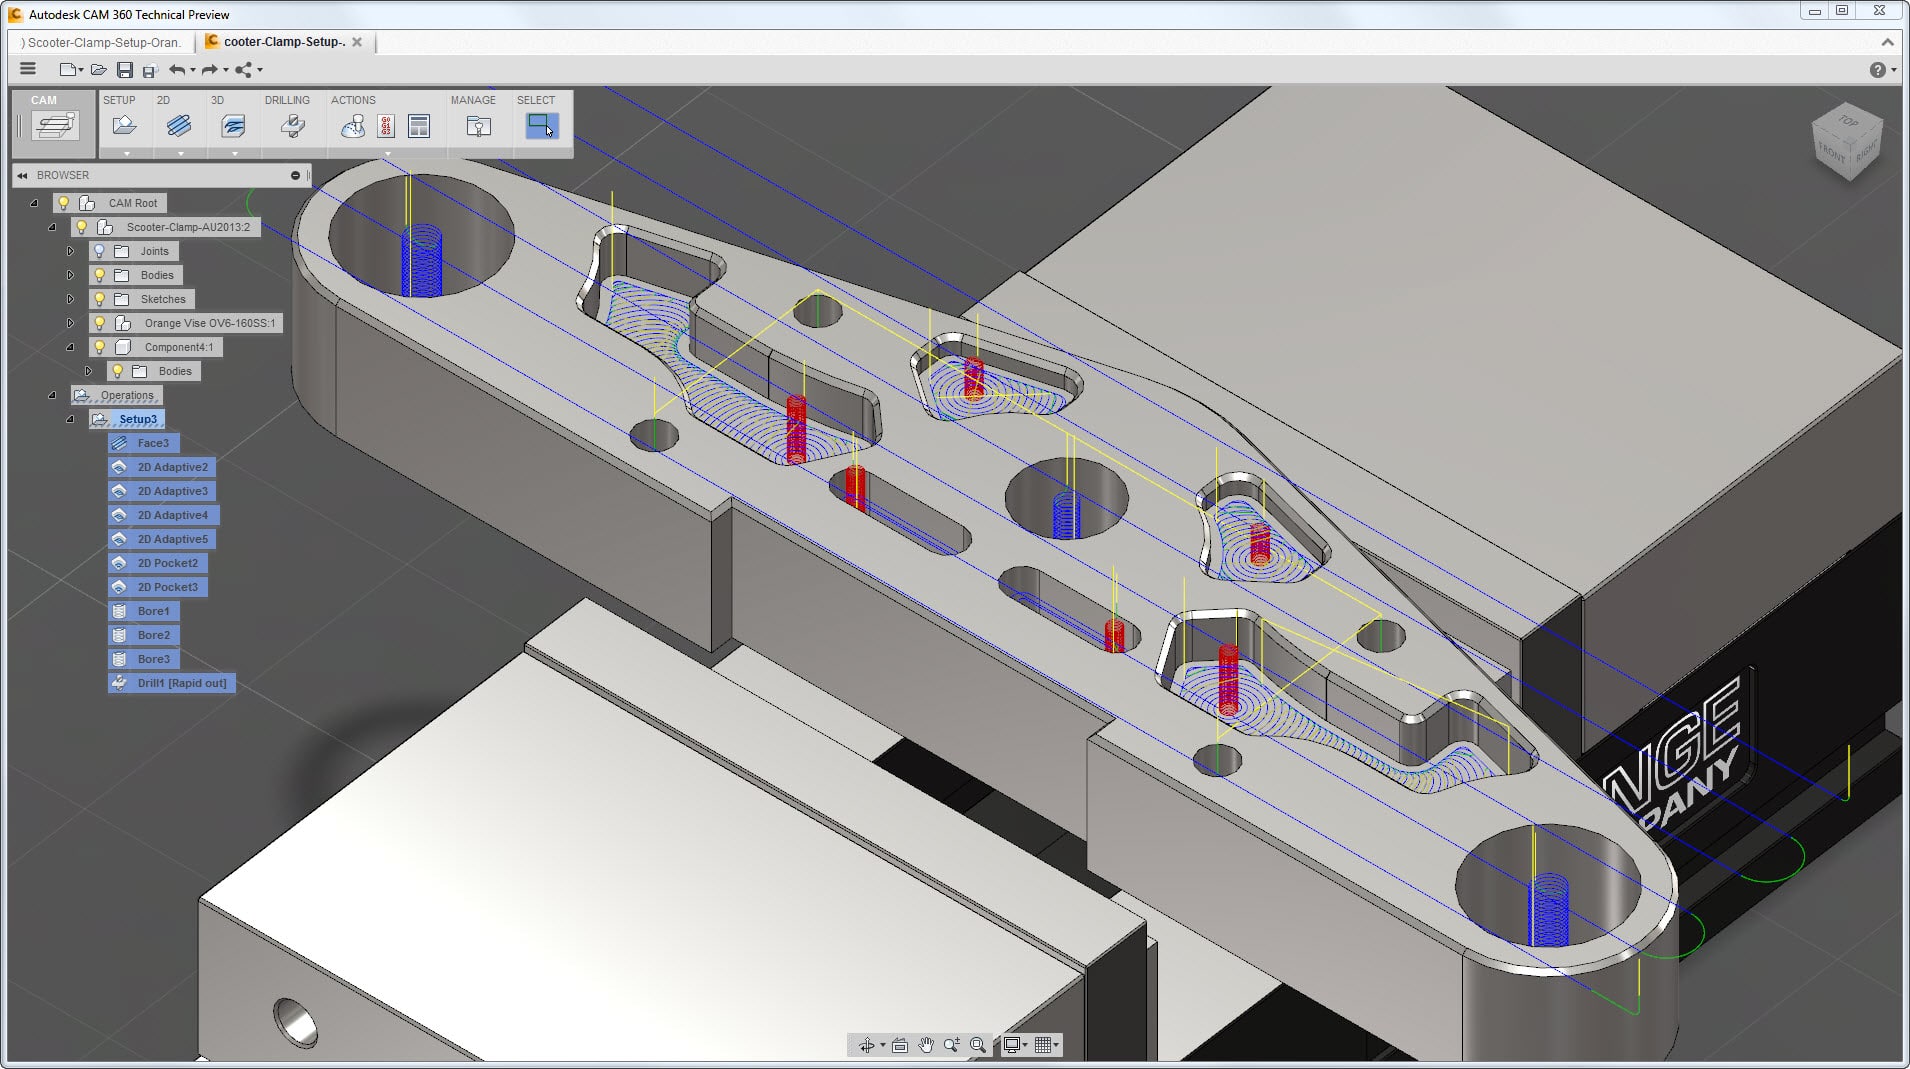Click the 3D milling toolpath icon

[233, 125]
